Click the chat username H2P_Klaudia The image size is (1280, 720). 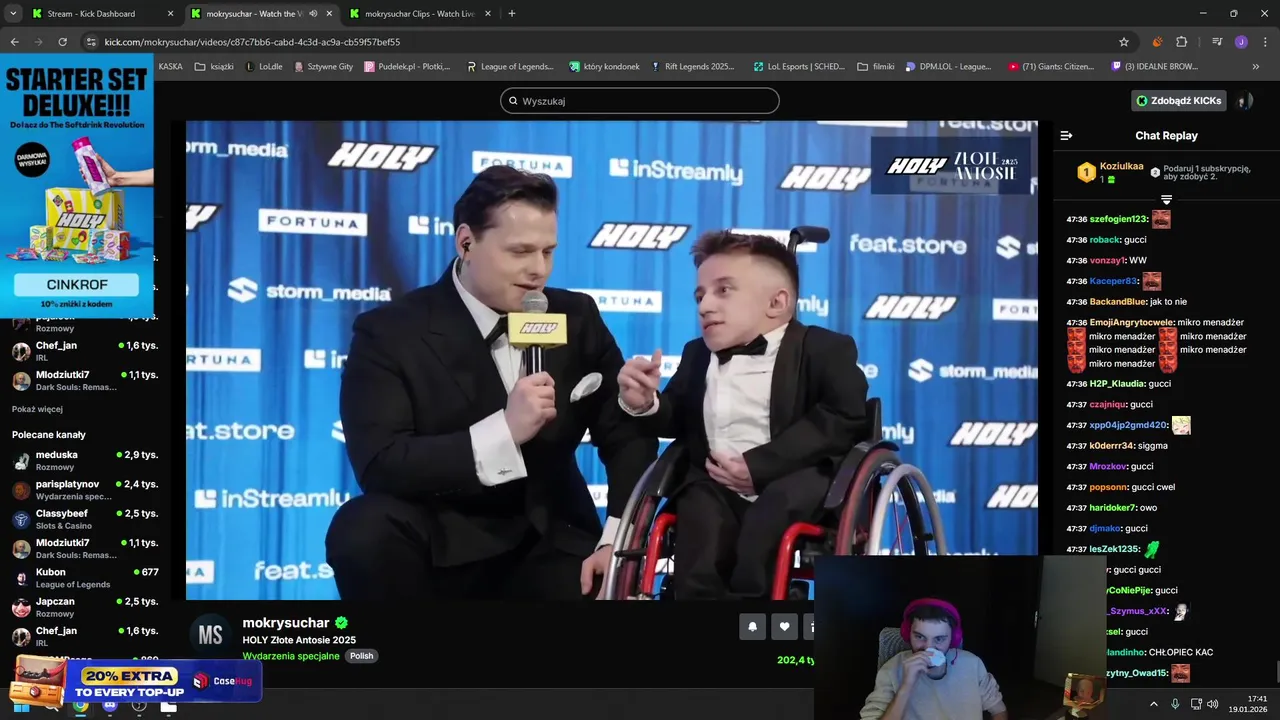point(1117,384)
